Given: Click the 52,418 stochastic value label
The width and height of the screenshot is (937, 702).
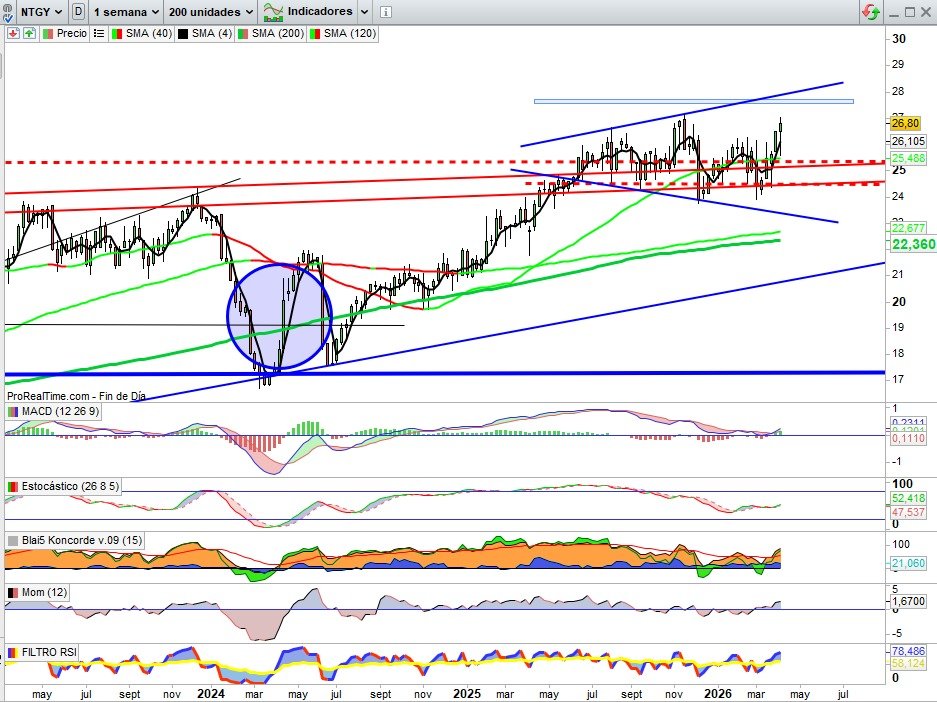Looking at the screenshot, I should [x=908, y=498].
